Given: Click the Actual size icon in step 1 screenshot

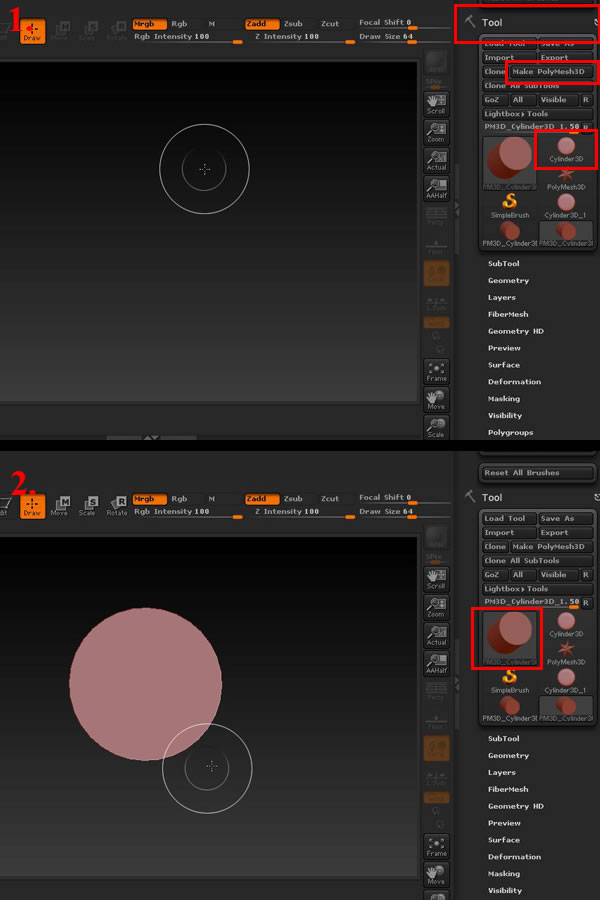Looking at the screenshot, I should pos(436,161).
